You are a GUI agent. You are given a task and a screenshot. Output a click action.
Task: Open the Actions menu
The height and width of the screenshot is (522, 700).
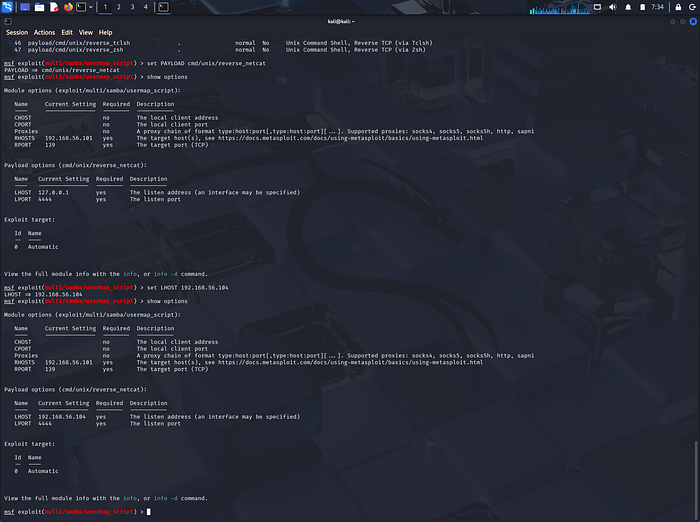point(44,33)
